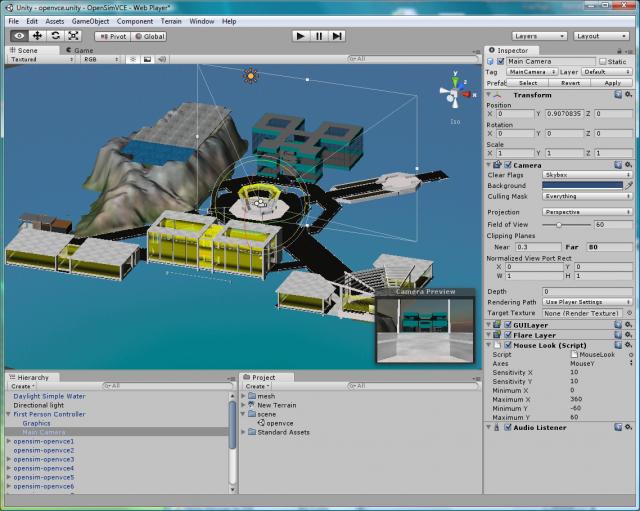Collapse the scene folder in Project
The image size is (640, 511).
243,414
